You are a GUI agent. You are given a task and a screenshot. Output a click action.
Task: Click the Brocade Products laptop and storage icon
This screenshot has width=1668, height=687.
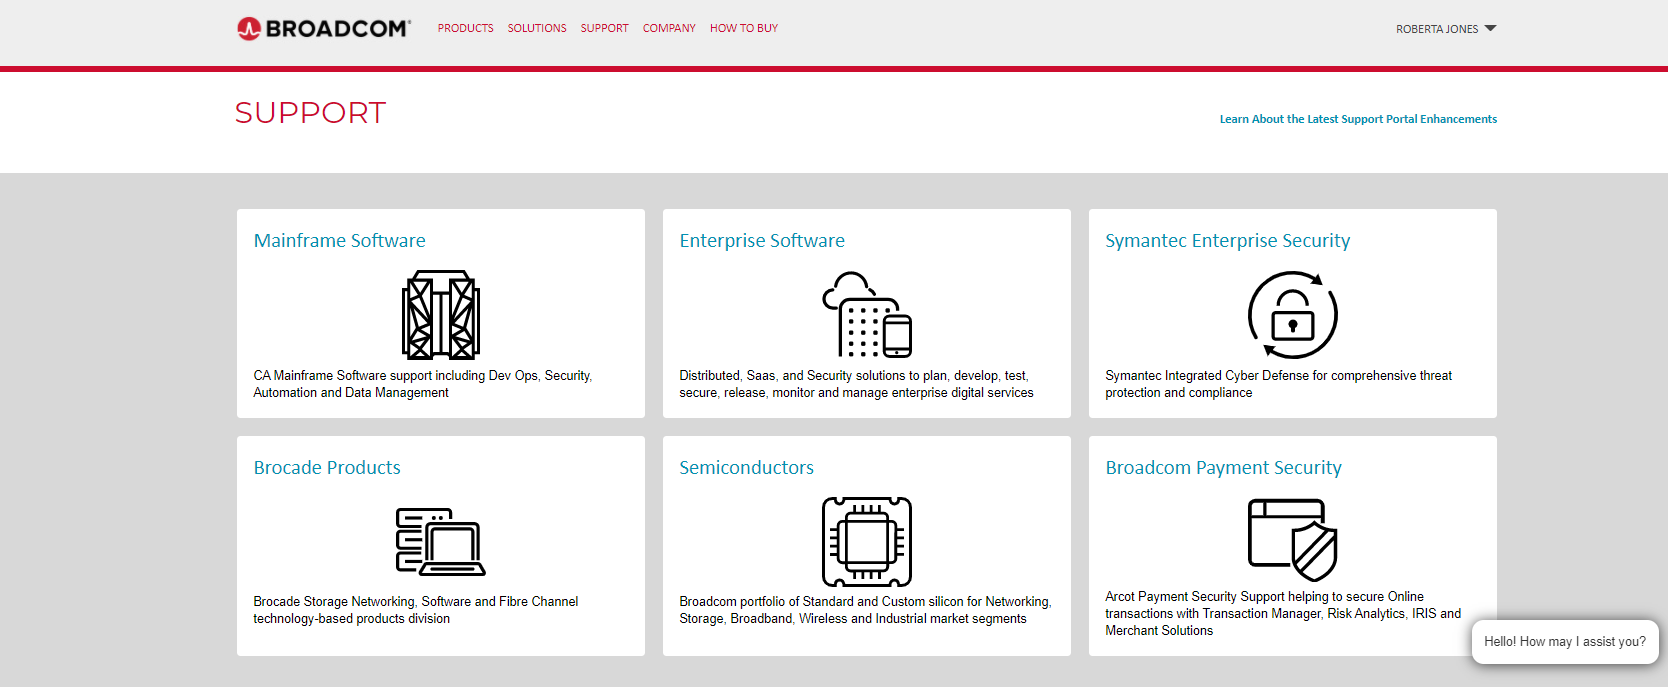441,541
